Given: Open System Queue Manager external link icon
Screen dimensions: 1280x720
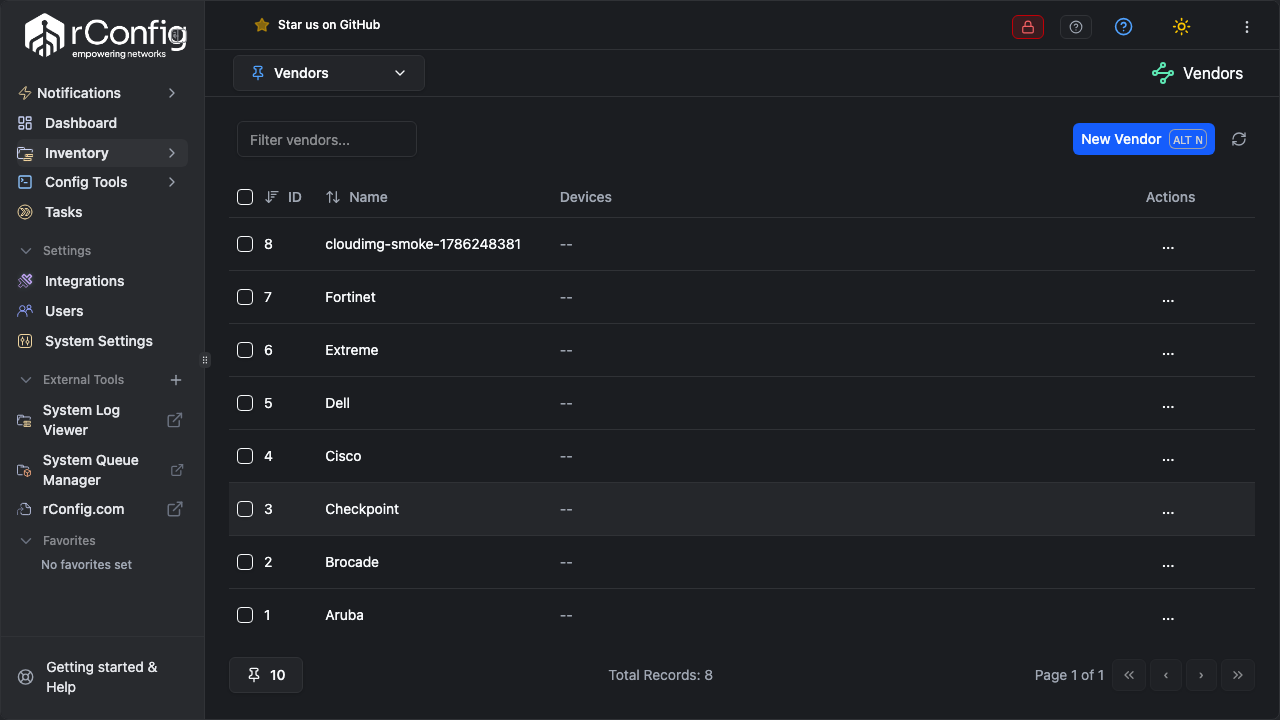Looking at the screenshot, I should click(176, 470).
